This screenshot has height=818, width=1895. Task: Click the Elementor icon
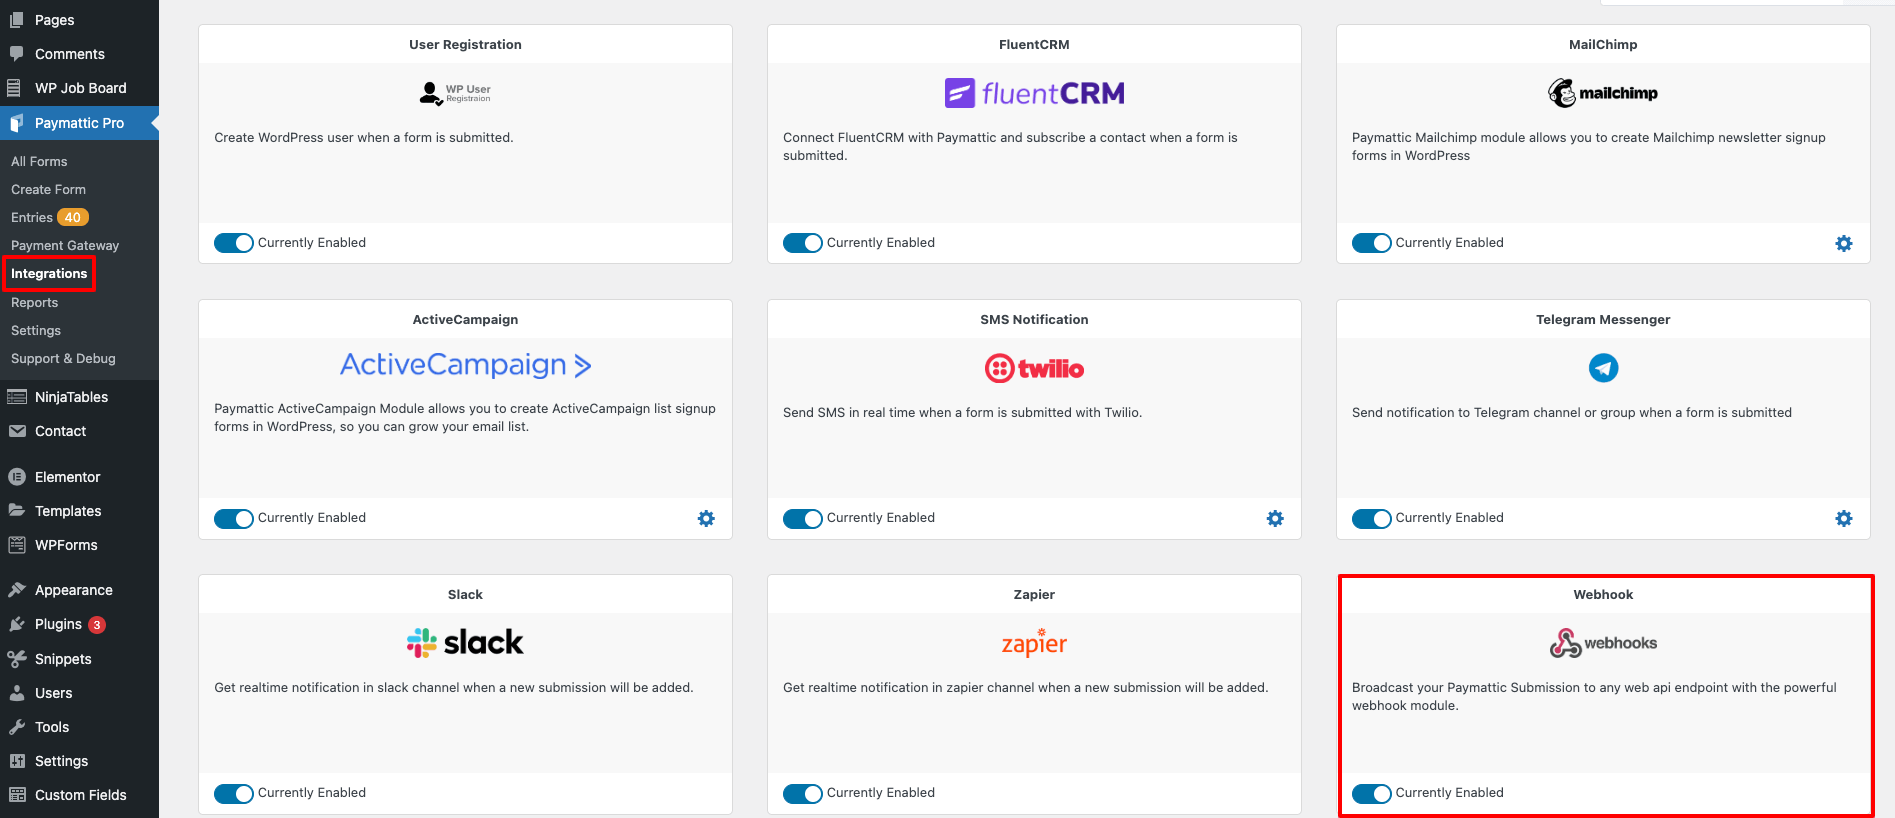tap(17, 477)
